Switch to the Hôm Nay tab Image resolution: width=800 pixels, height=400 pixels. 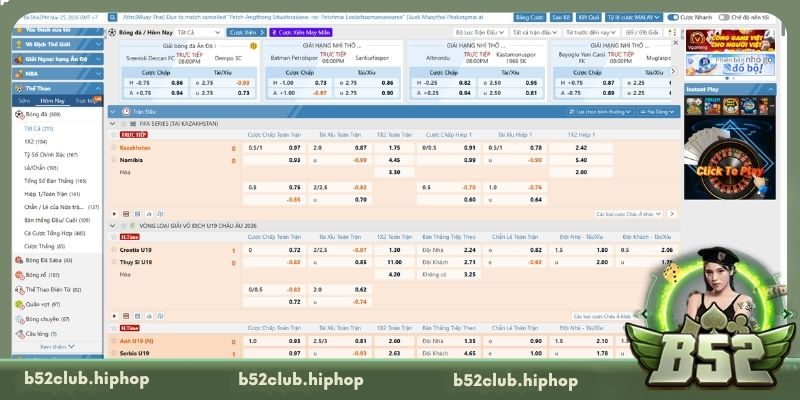53,101
